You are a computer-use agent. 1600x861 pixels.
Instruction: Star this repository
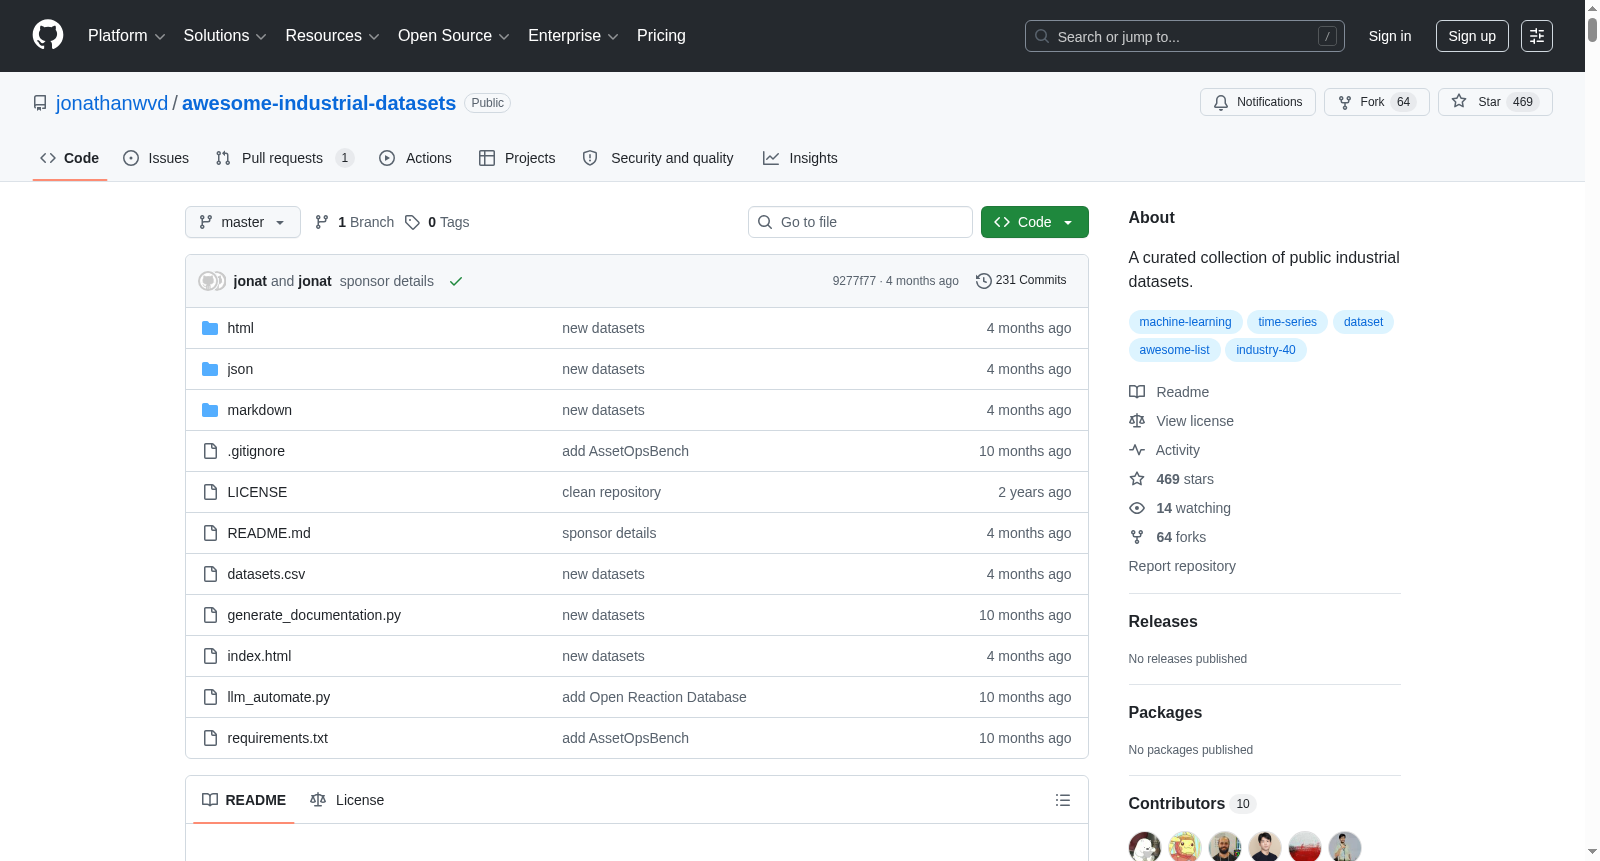click(1495, 102)
